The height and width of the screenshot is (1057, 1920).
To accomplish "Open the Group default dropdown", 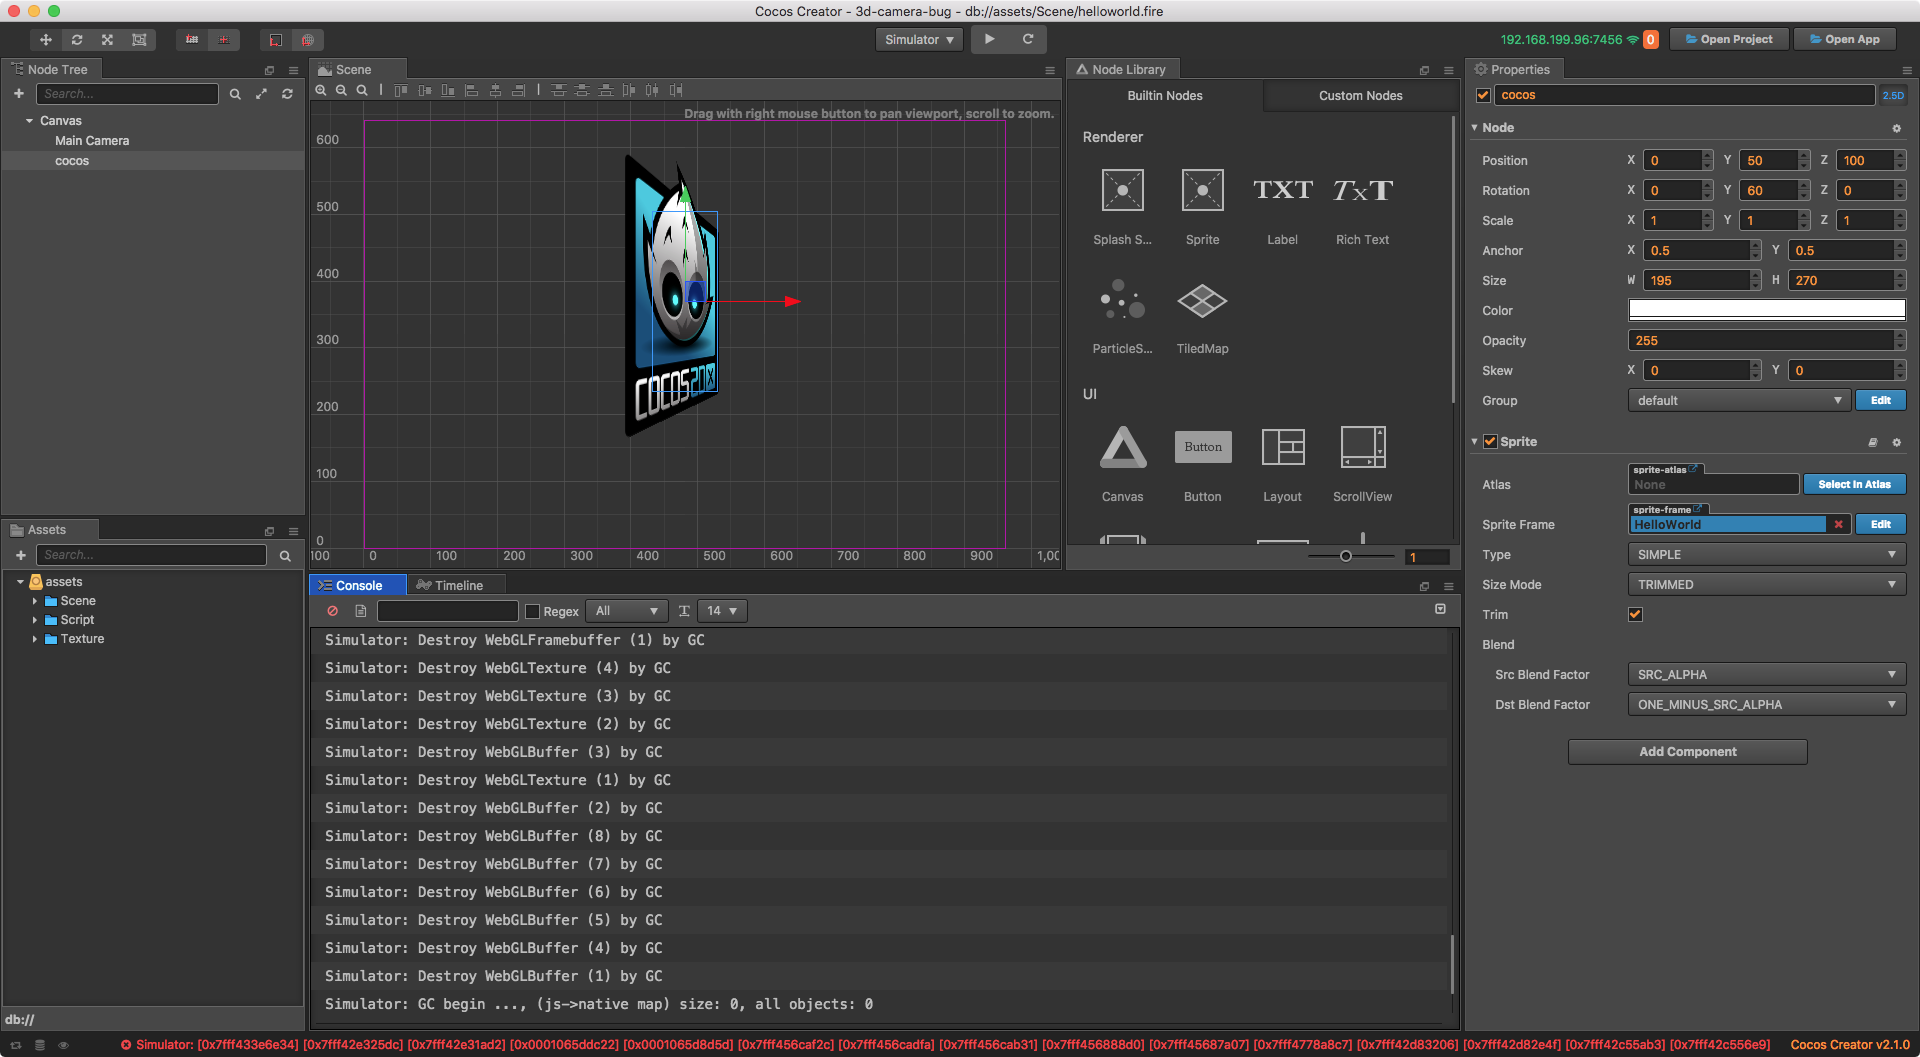I will tap(1739, 400).
